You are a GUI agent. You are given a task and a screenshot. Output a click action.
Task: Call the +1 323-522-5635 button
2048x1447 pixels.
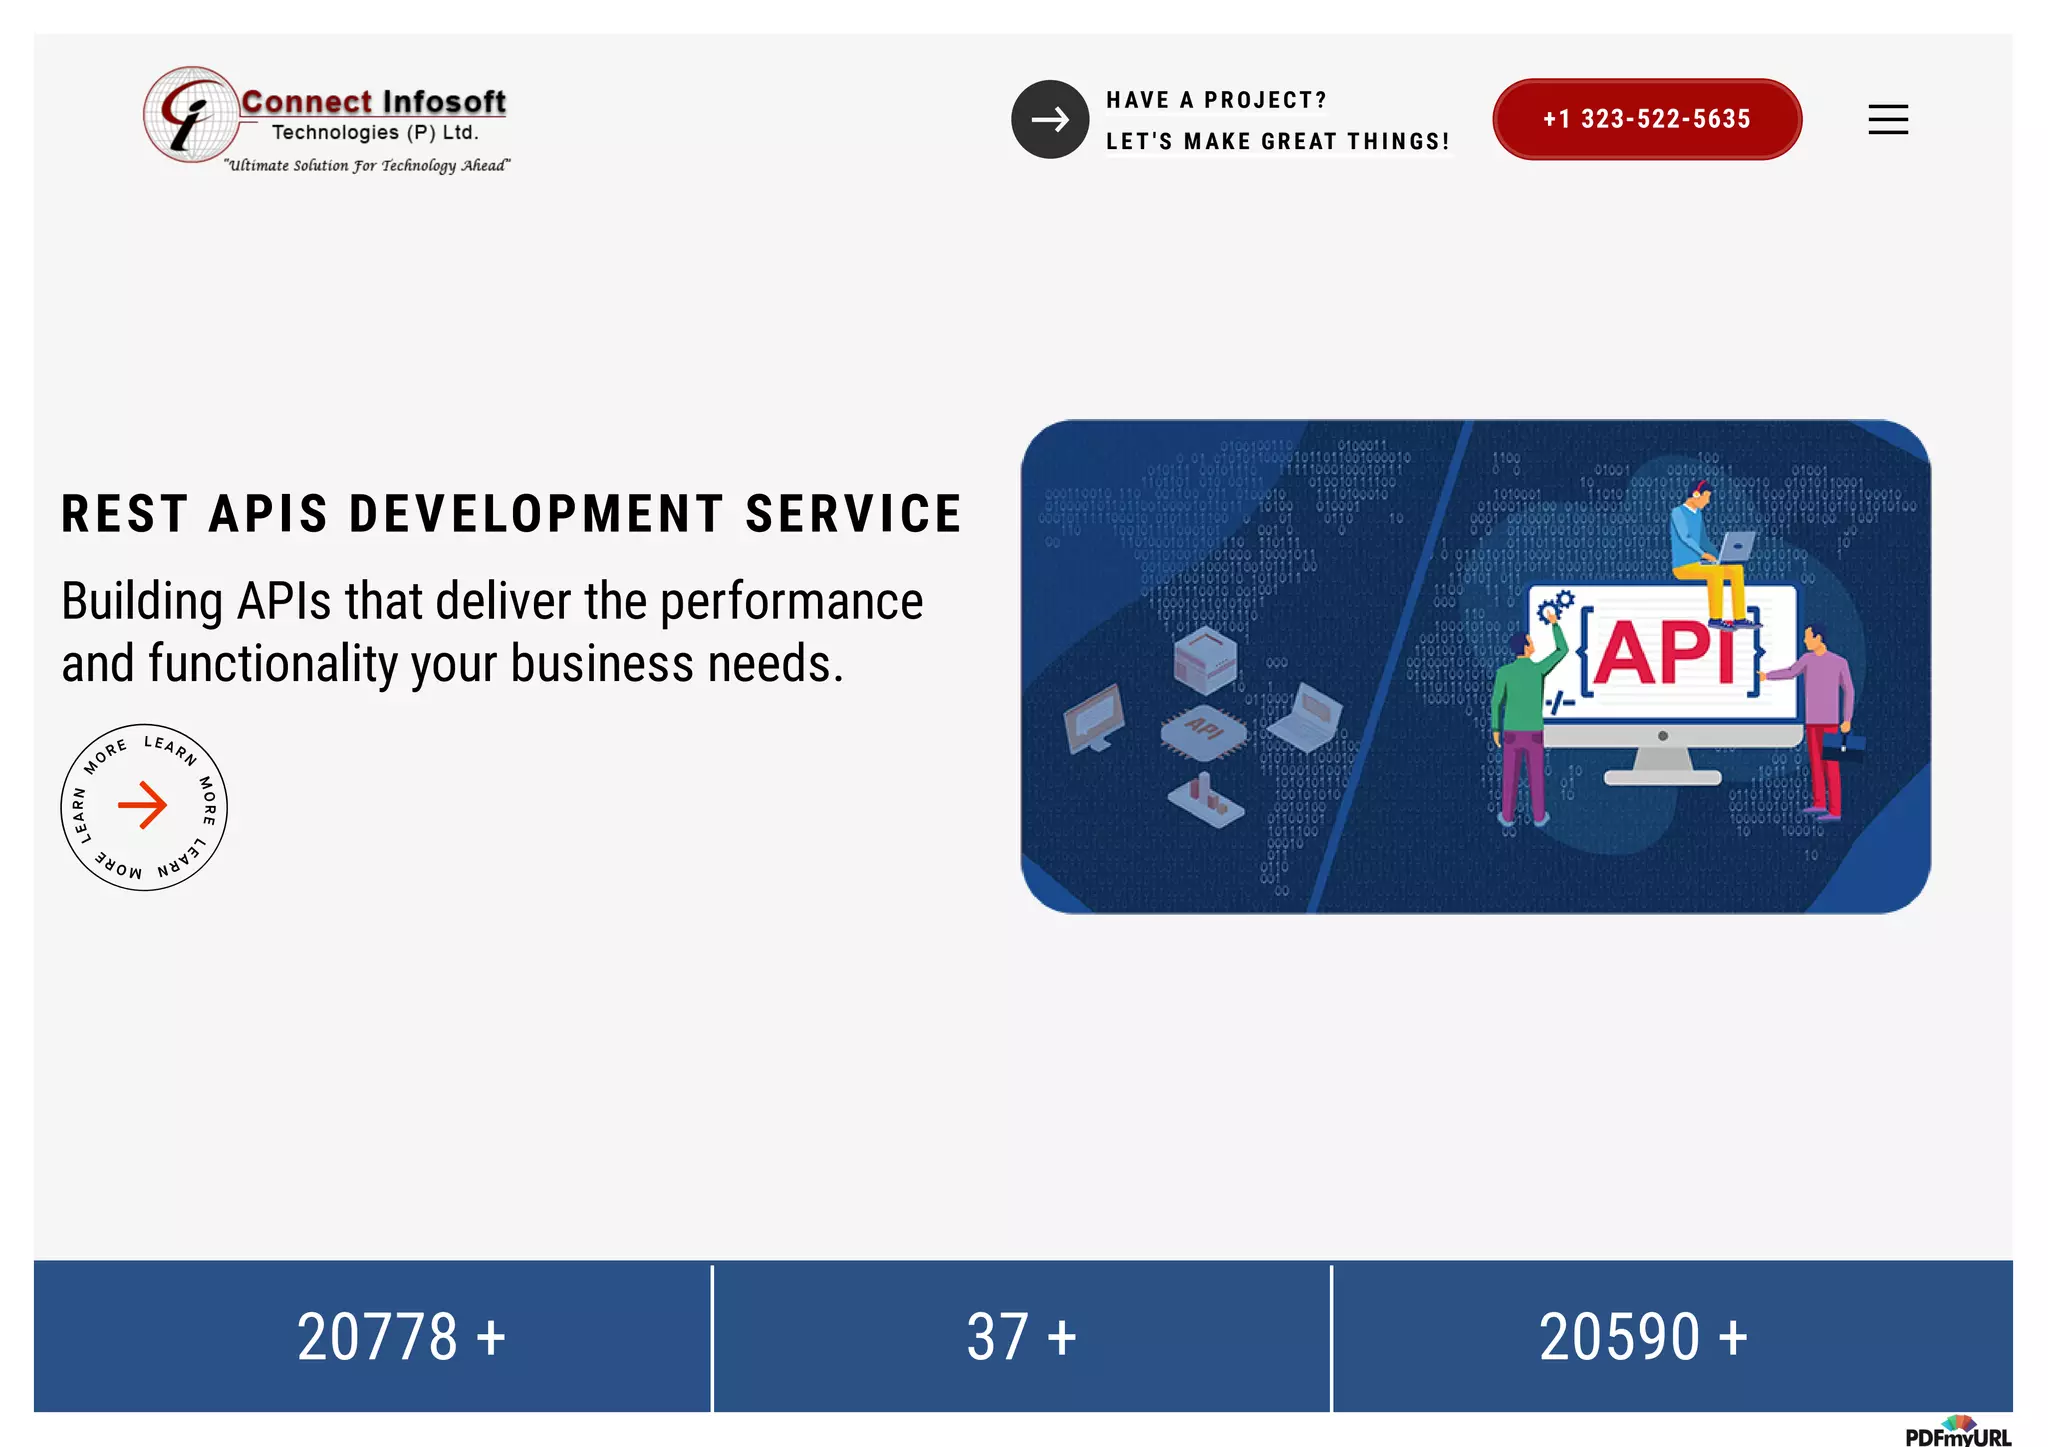pos(1646,119)
